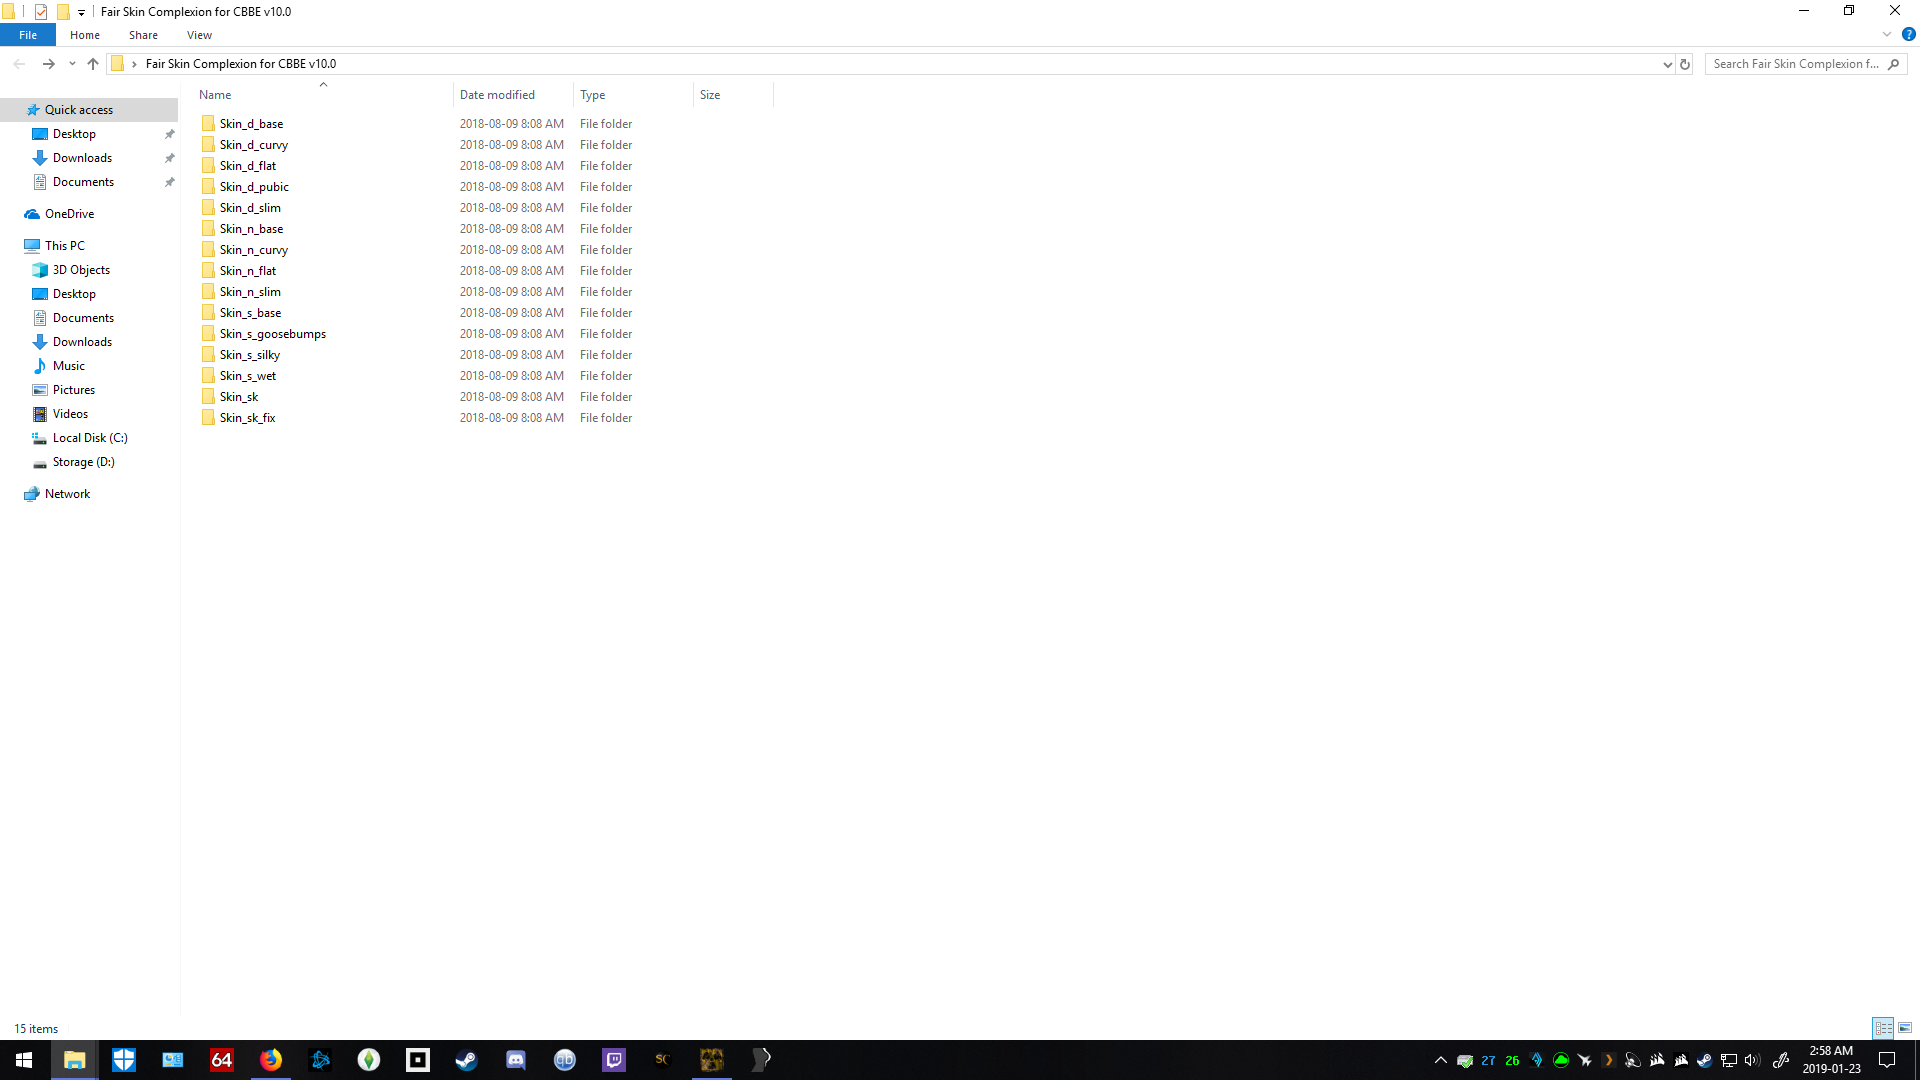
Task: Open recent locations dropdown
Action: 72,64
